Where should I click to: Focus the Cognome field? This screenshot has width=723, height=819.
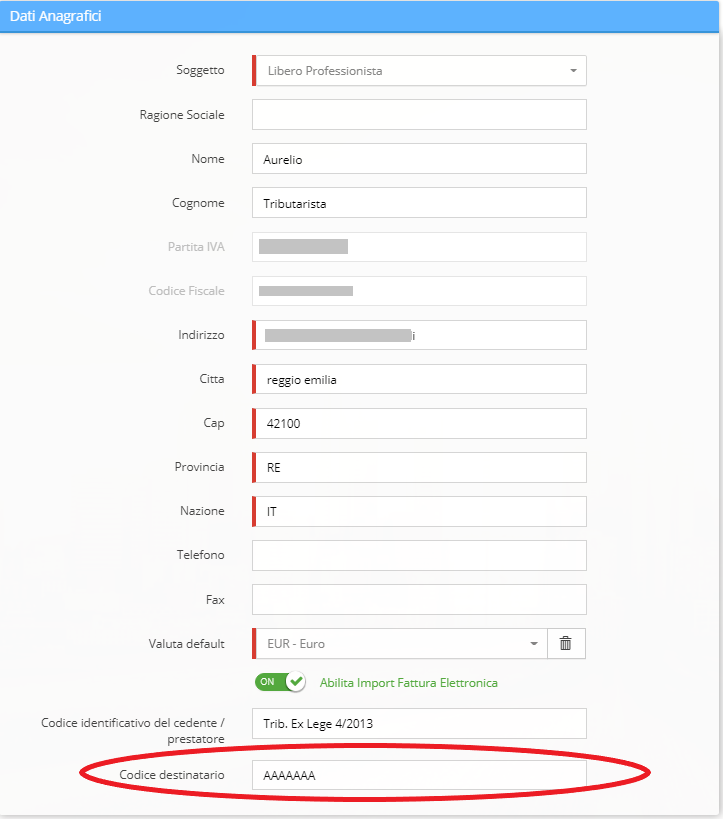click(419, 203)
